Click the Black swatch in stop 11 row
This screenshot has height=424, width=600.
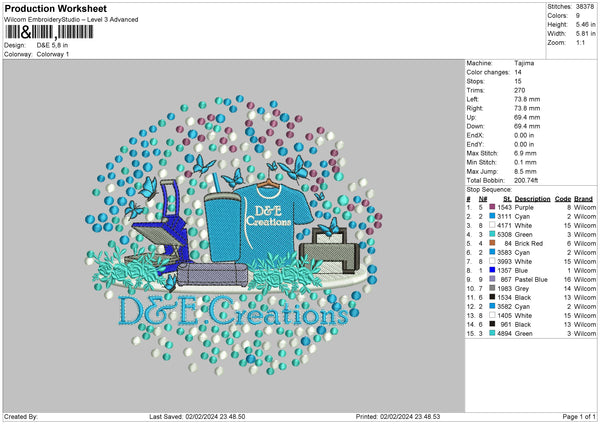492,297
